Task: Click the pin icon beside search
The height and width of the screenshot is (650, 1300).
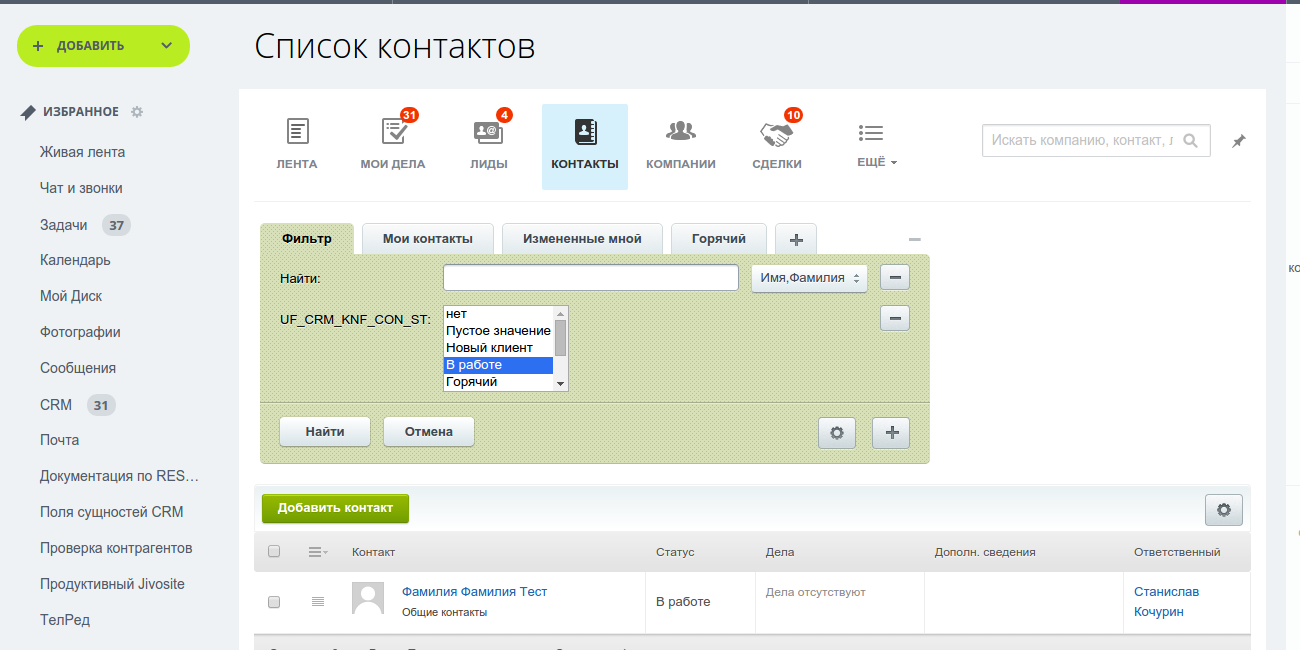Action: [1238, 142]
